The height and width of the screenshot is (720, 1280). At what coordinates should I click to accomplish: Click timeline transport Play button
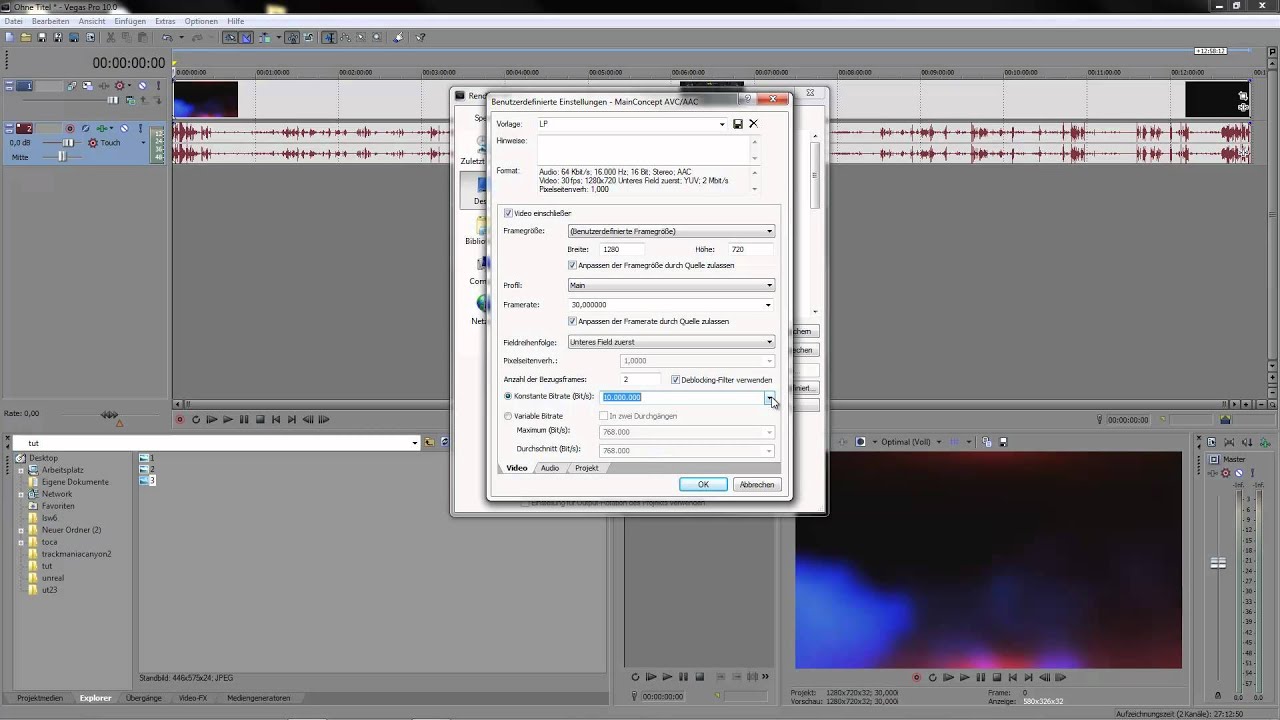click(228, 419)
